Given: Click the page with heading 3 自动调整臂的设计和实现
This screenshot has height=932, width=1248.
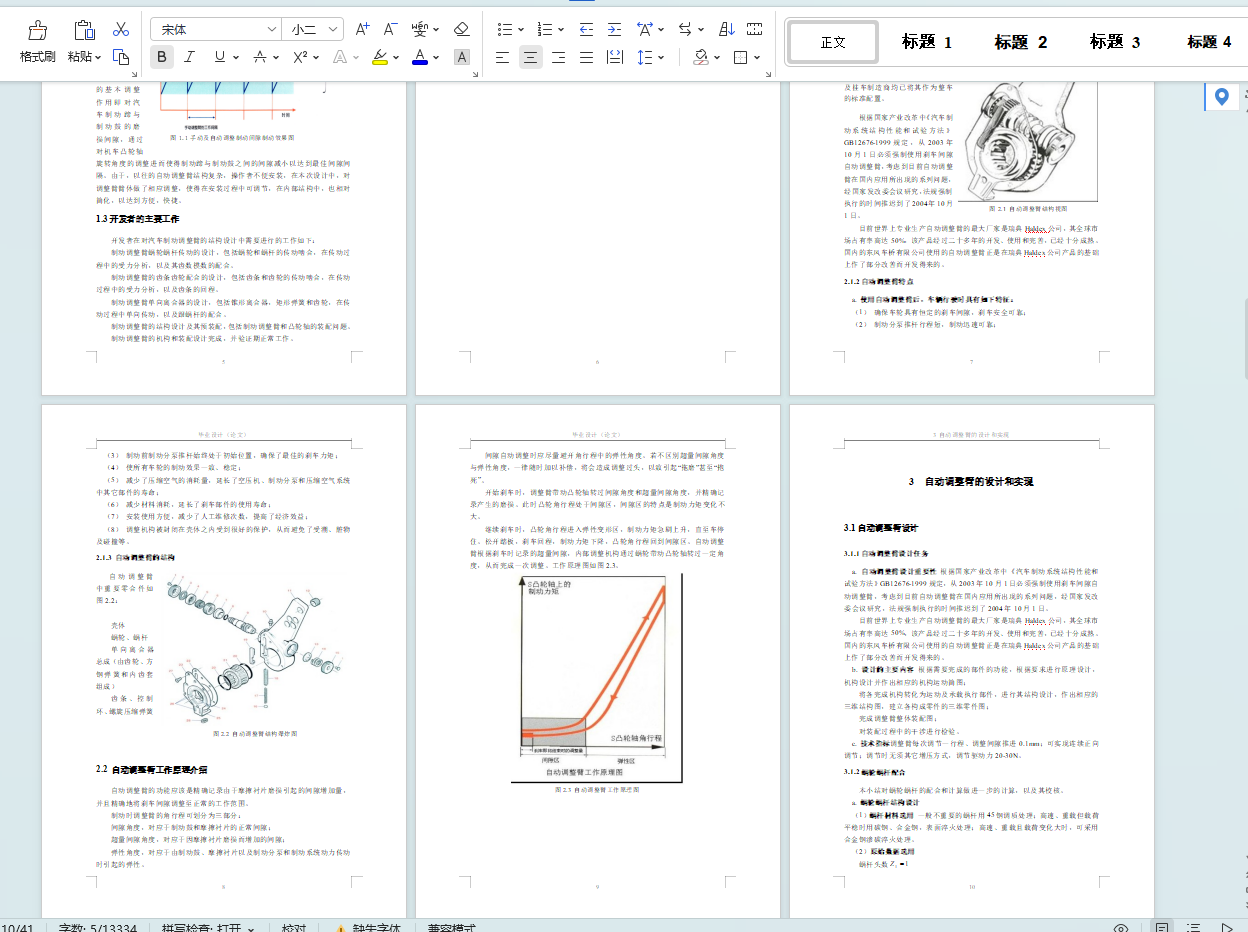Looking at the screenshot, I should pyautogui.click(x=972, y=661).
